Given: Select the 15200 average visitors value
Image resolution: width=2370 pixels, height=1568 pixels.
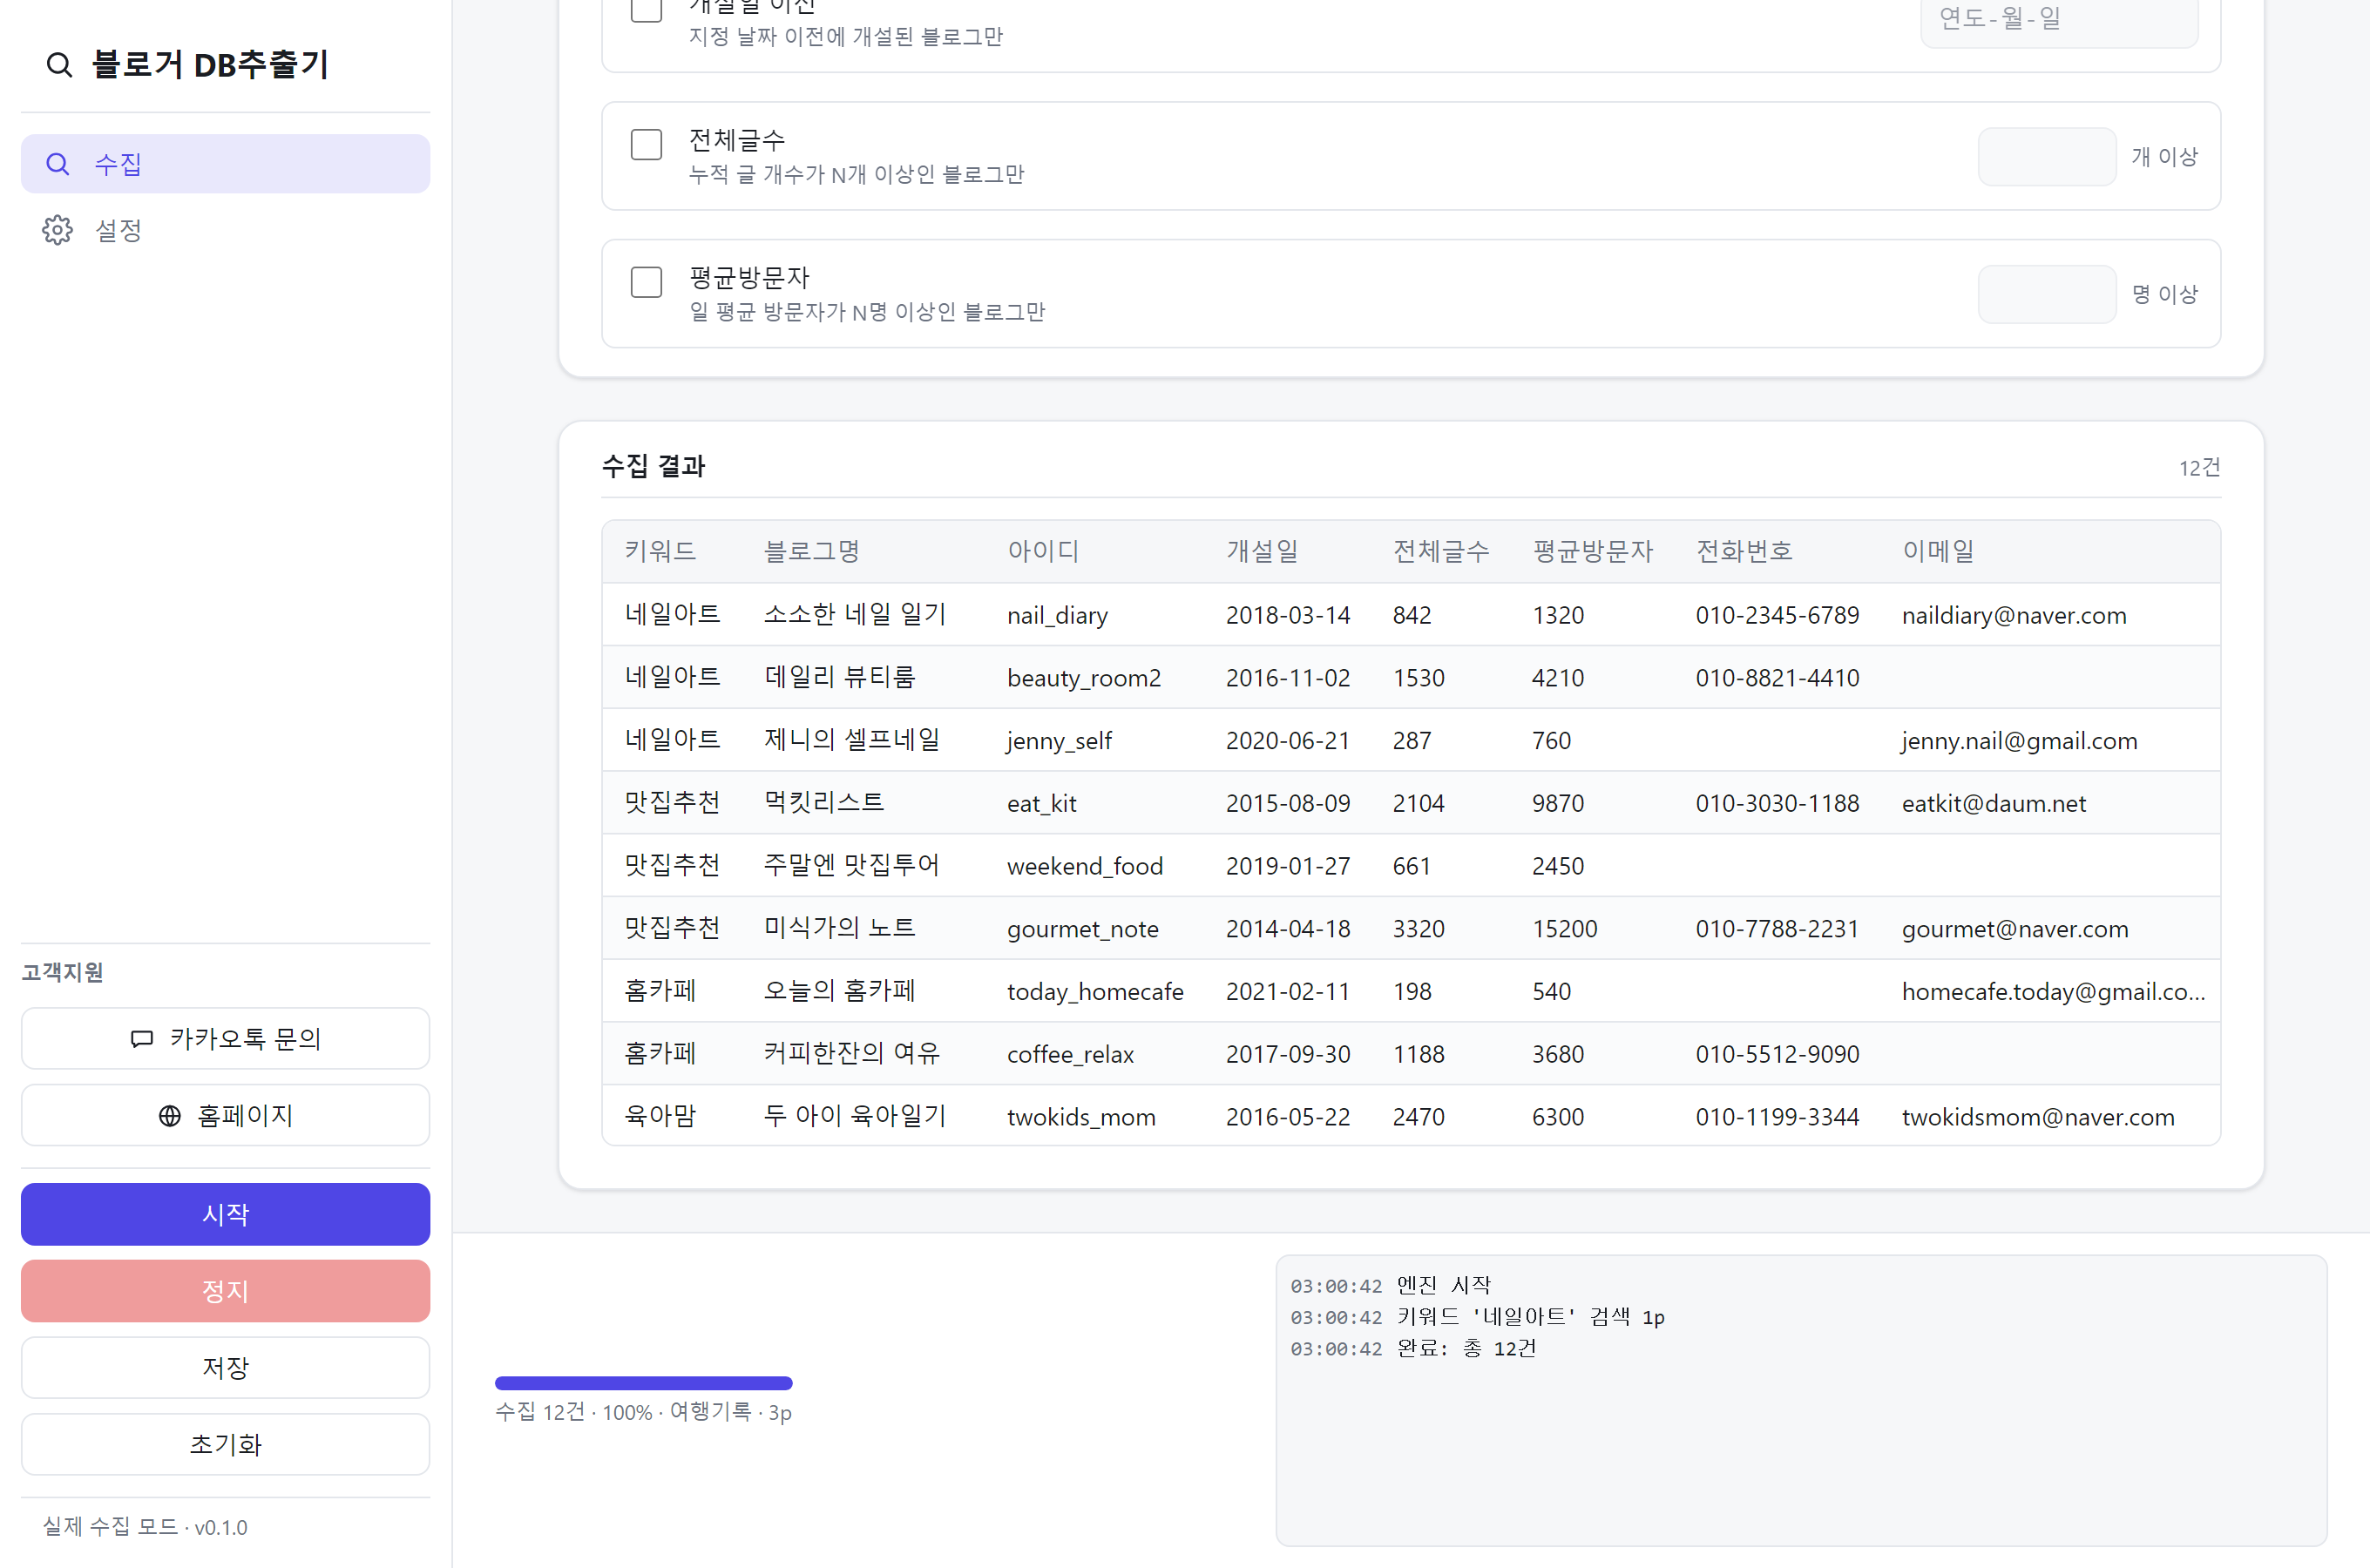Looking at the screenshot, I should [1564, 929].
